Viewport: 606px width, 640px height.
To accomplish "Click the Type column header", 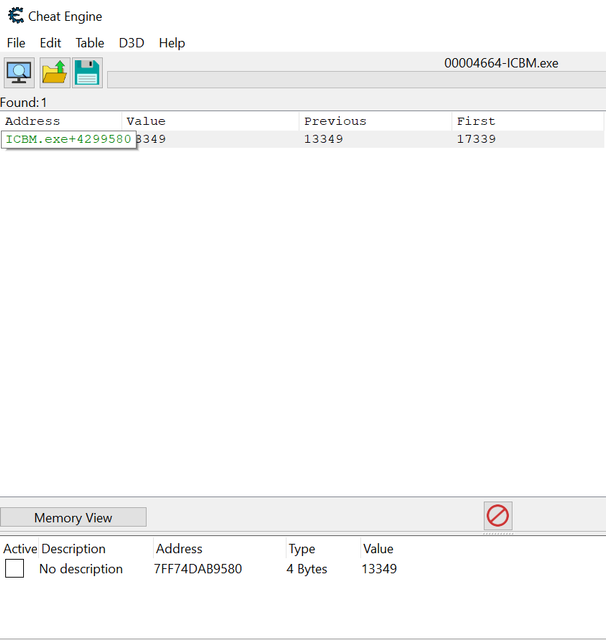I will coord(302,549).
